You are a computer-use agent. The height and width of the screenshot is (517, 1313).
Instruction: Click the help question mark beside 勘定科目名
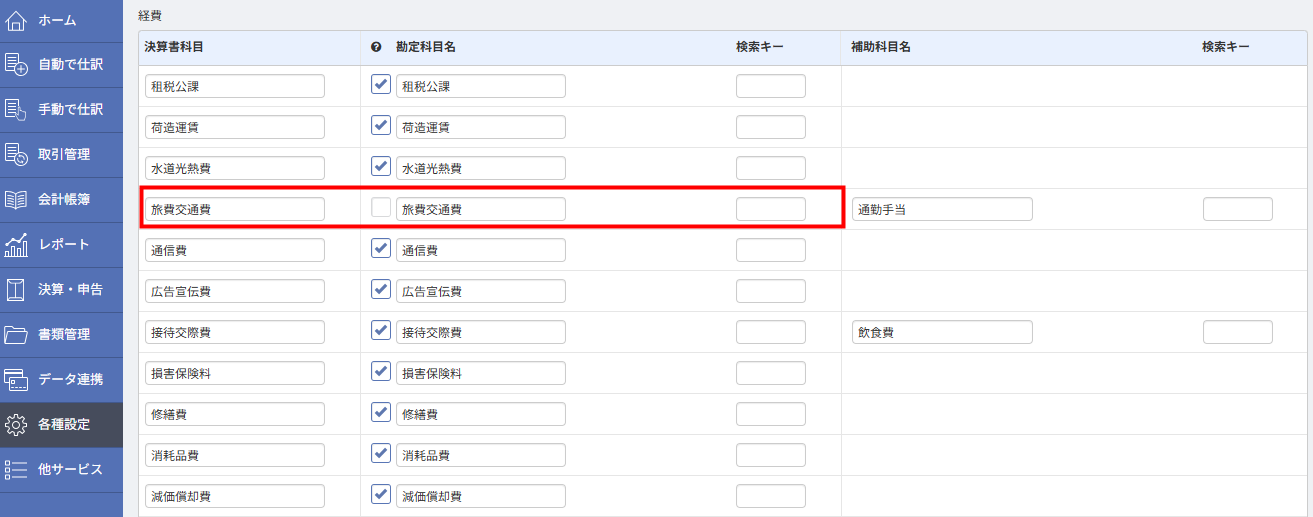(376, 47)
